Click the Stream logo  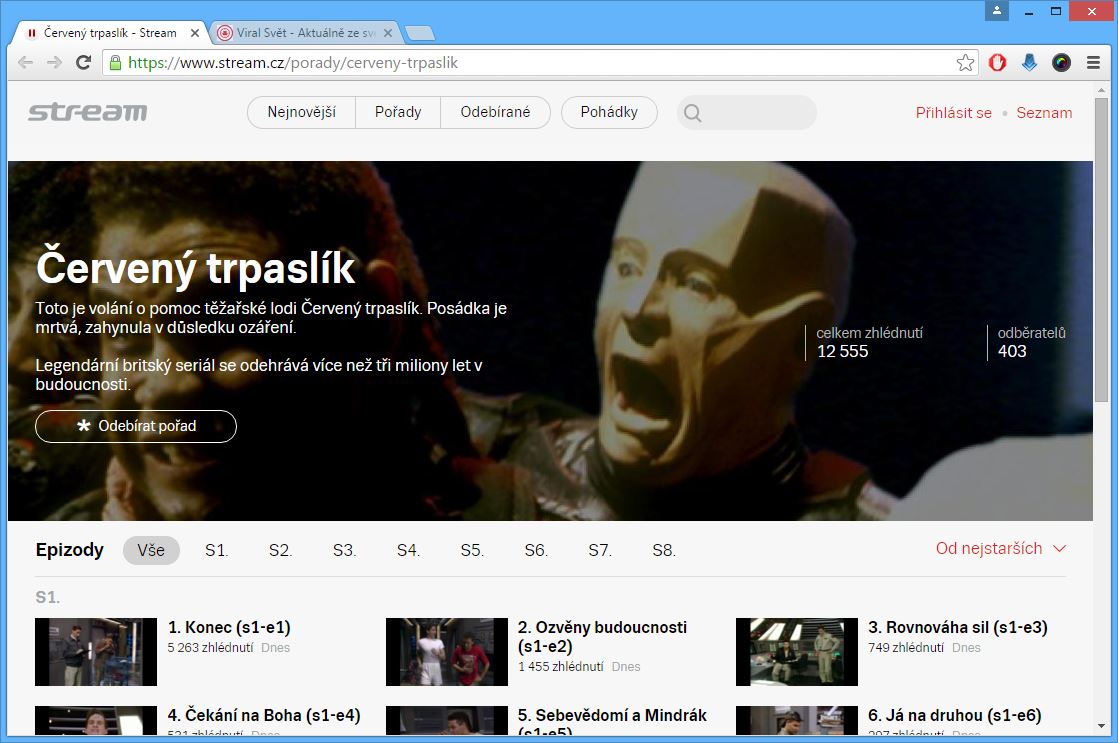(88, 112)
